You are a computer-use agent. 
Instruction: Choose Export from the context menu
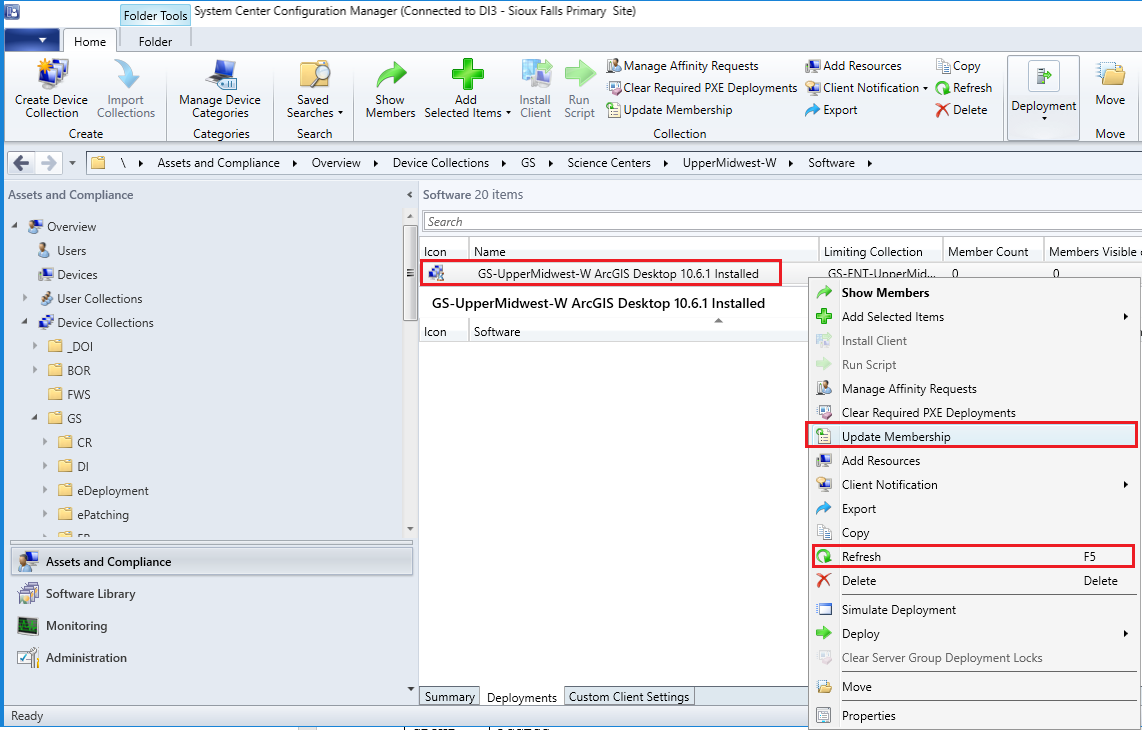click(x=974, y=509)
